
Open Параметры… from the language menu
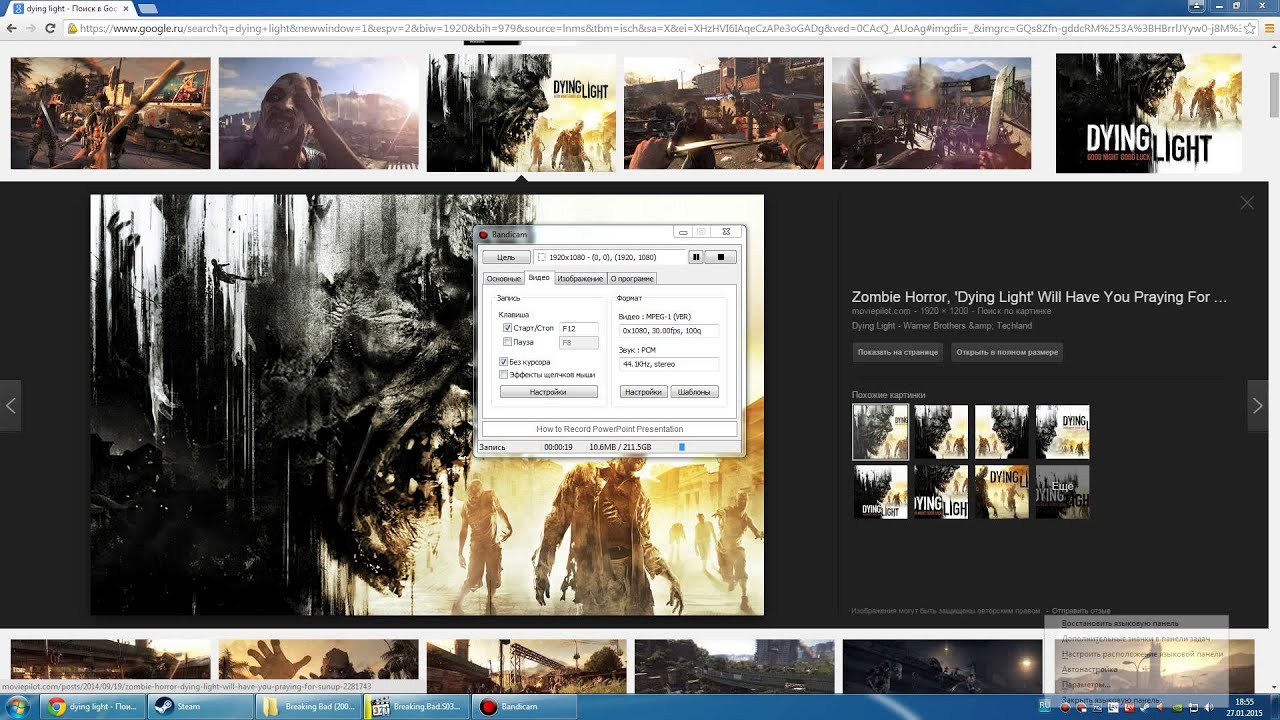(x=1086, y=684)
